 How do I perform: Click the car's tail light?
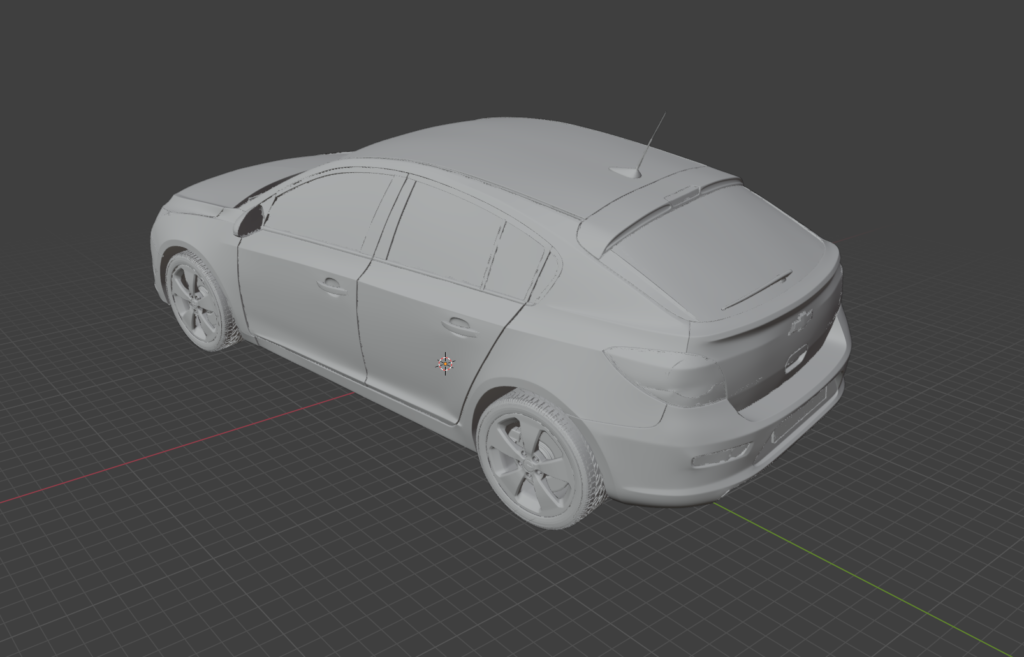coord(666,376)
